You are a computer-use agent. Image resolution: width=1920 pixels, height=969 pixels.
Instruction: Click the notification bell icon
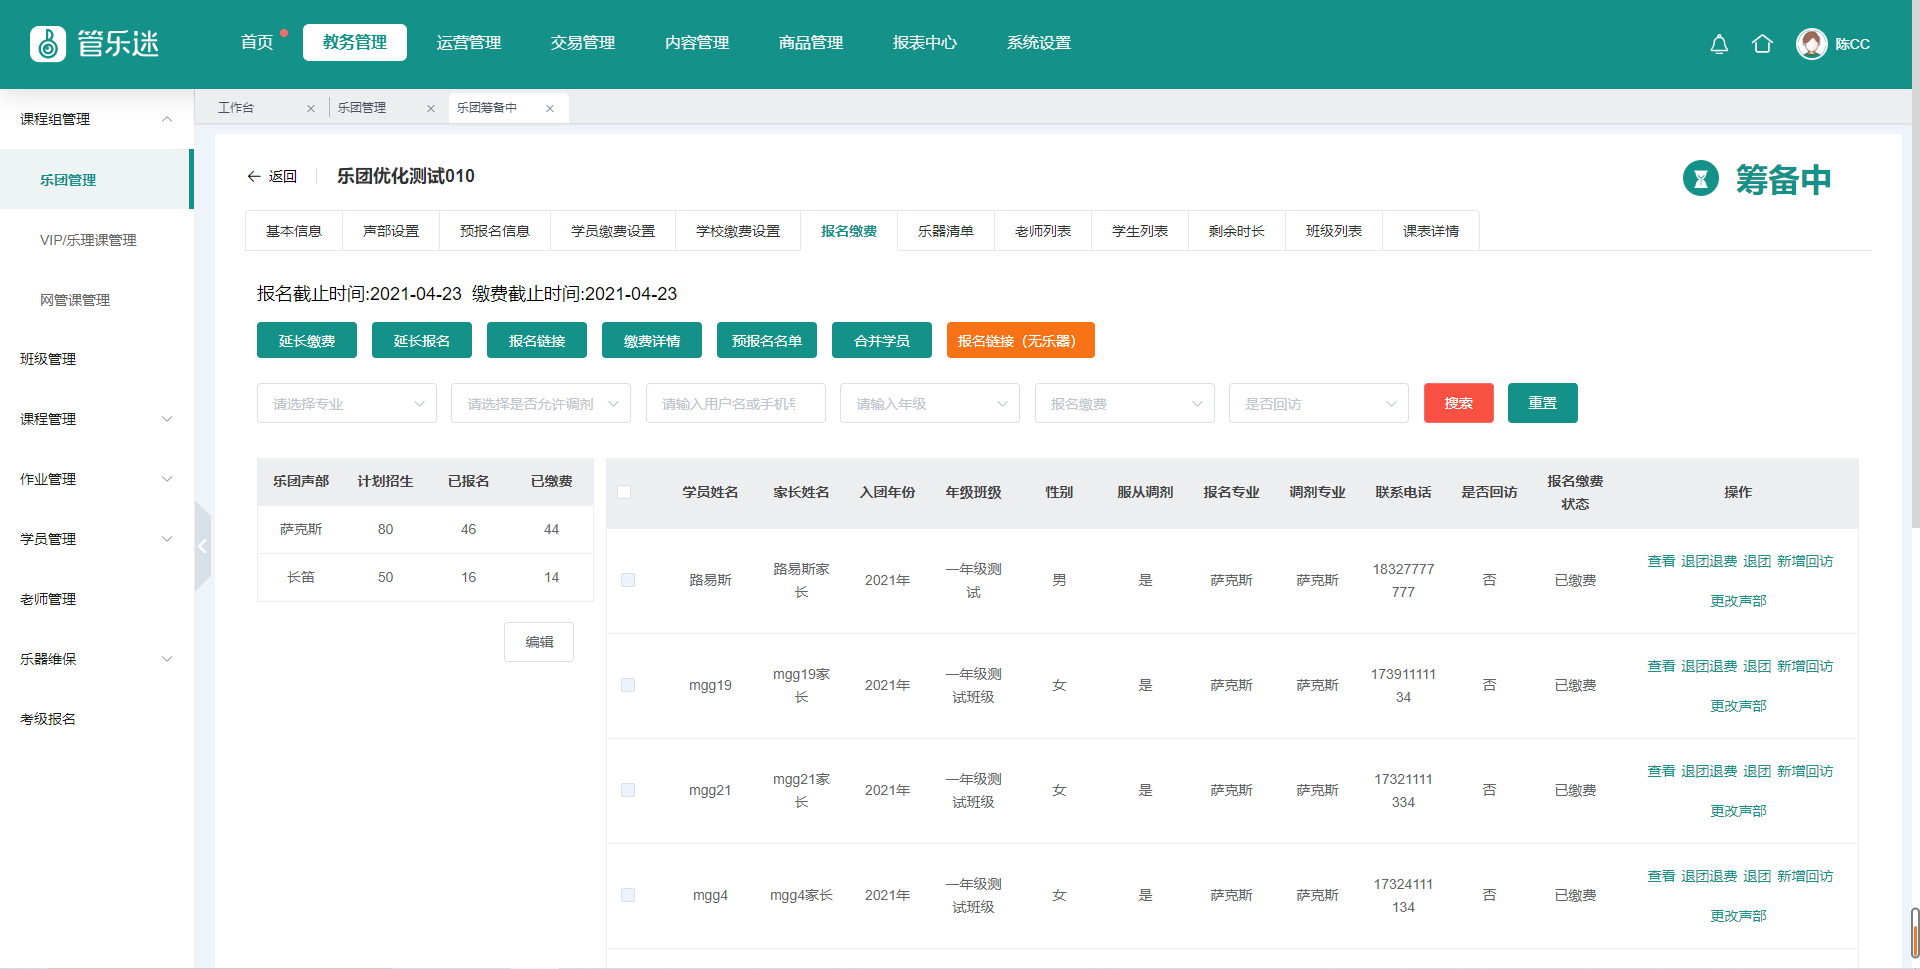coord(1719,44)
